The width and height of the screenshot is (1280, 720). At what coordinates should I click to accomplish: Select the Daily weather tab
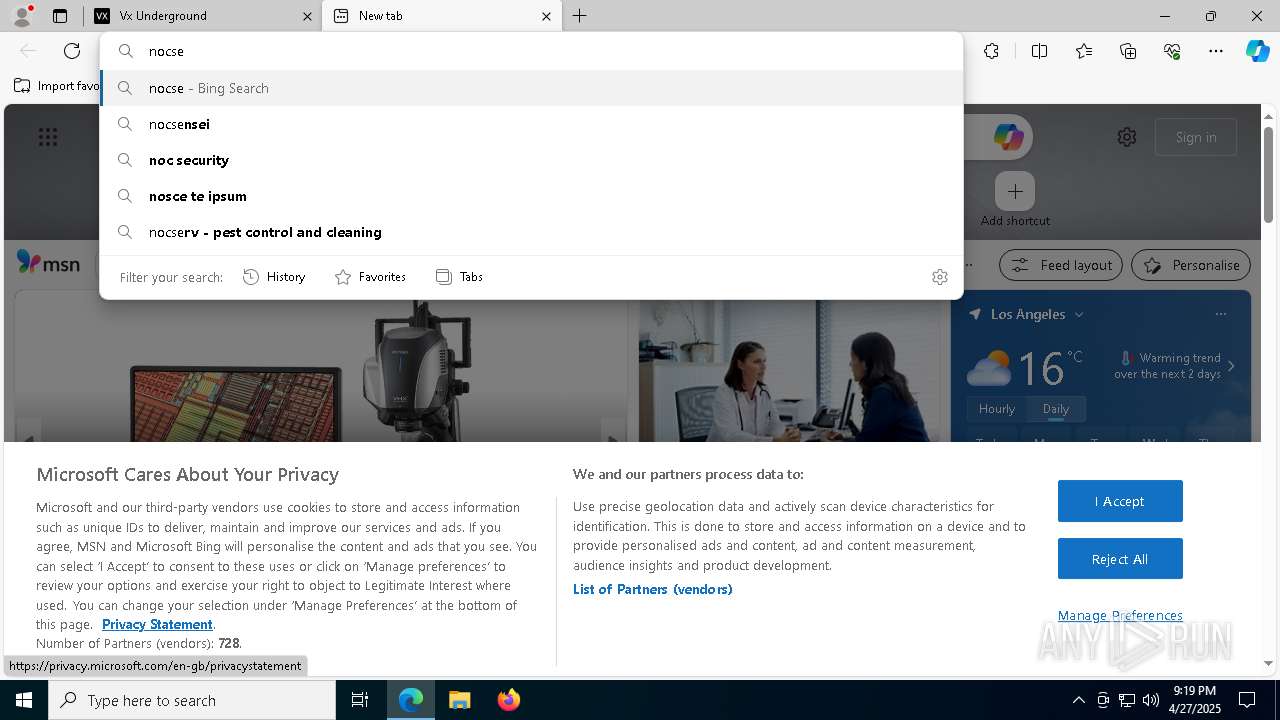coord(1056,409)
